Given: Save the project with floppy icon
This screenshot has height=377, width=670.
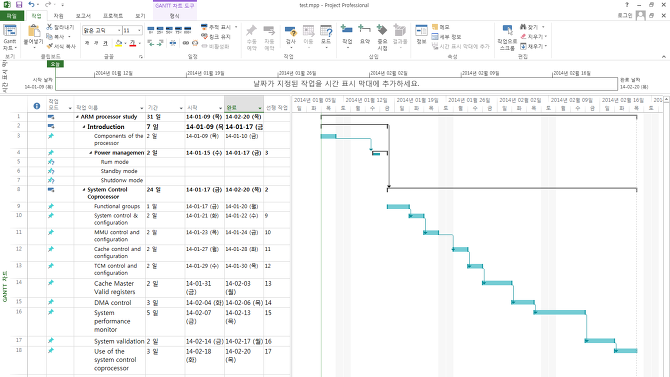Looking at the screenshot, I should pyautogui.click(x=19, y=5).
